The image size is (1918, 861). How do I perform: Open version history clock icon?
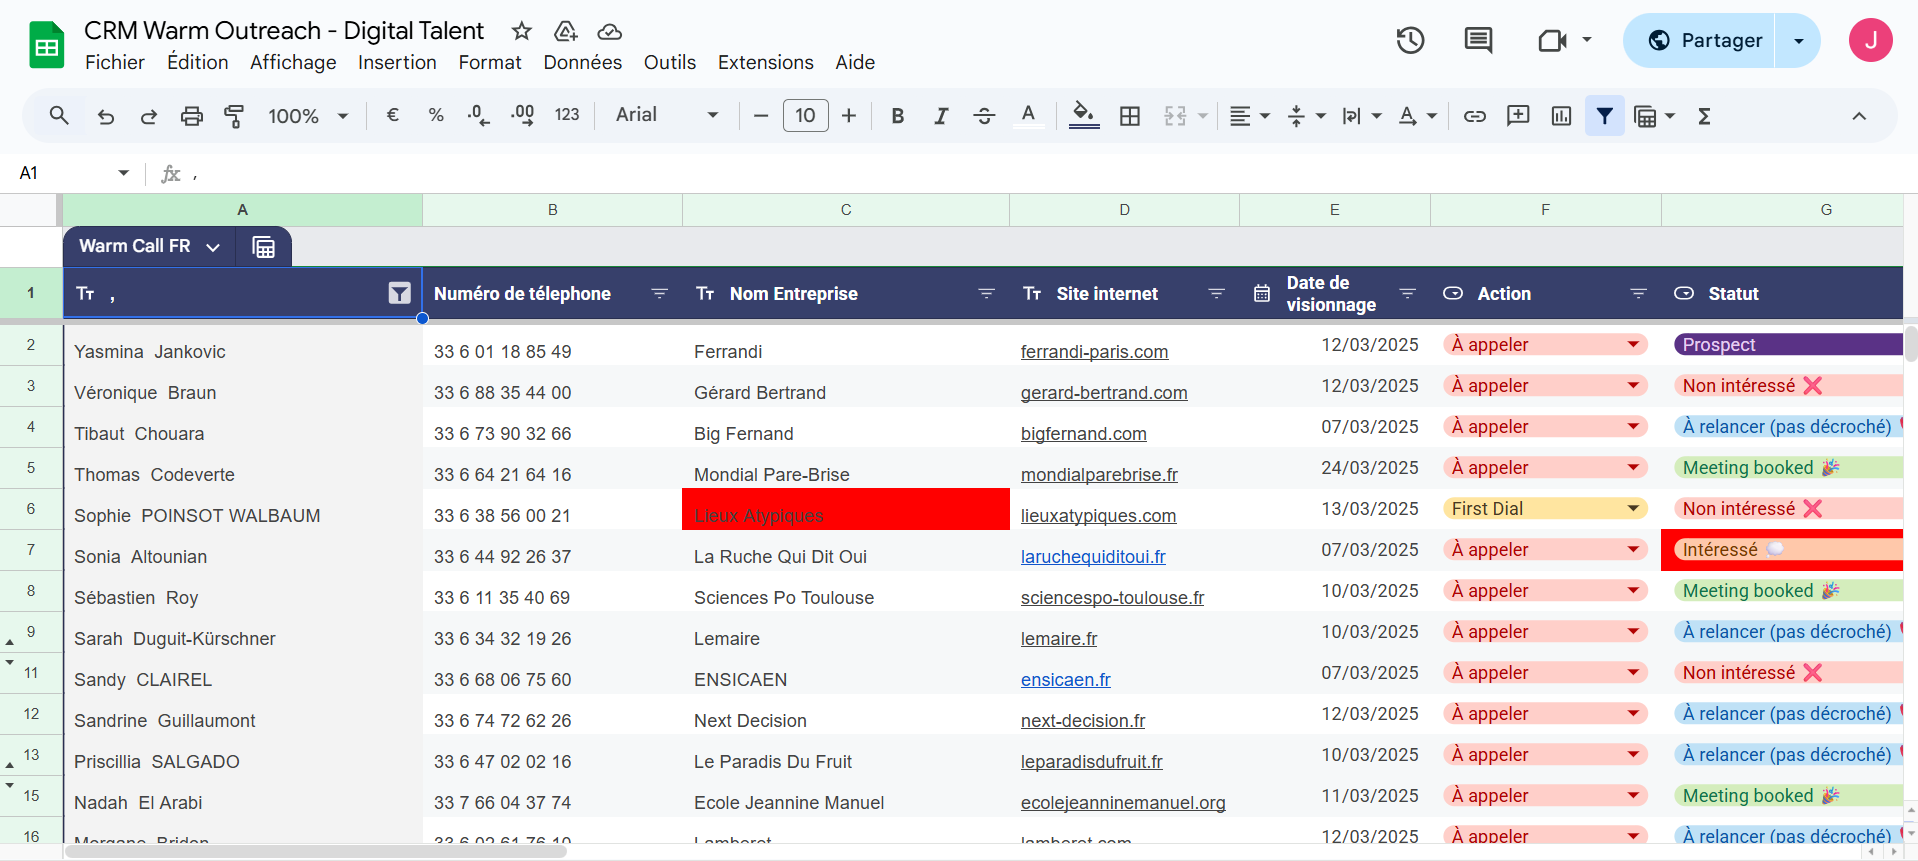click(1410, 41)
